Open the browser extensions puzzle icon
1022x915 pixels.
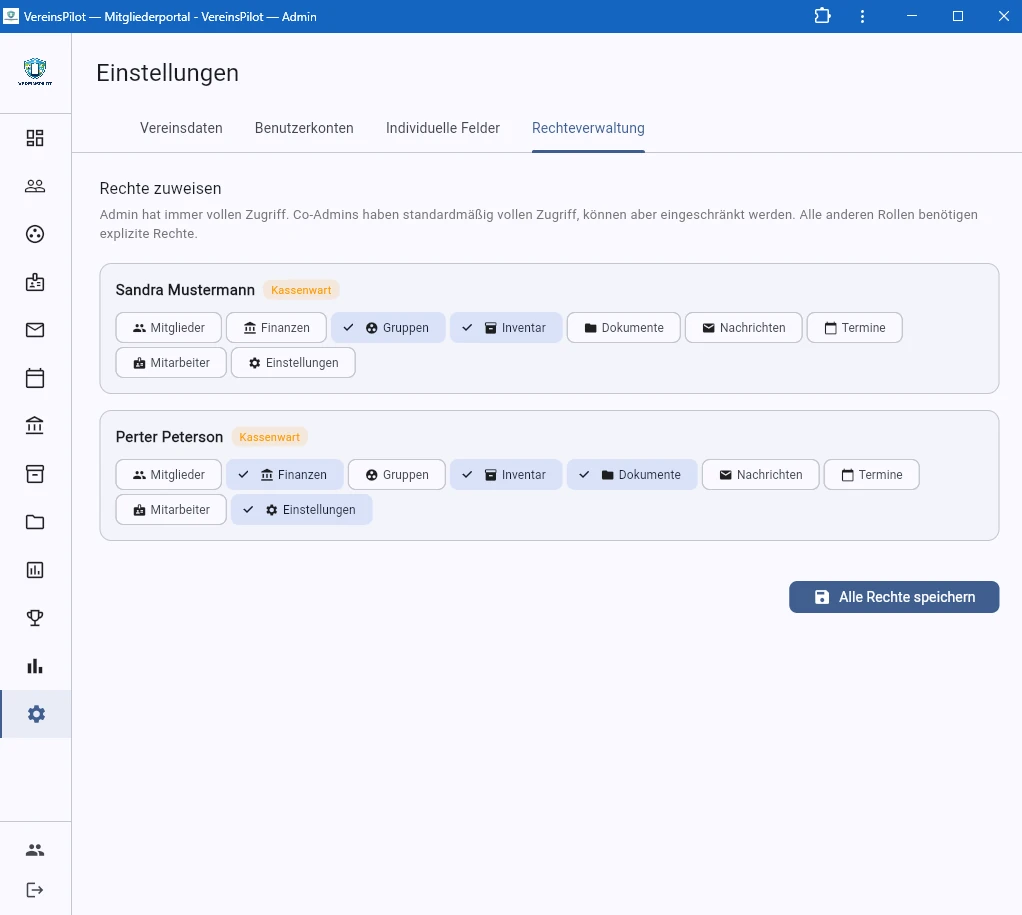[822, 16]
